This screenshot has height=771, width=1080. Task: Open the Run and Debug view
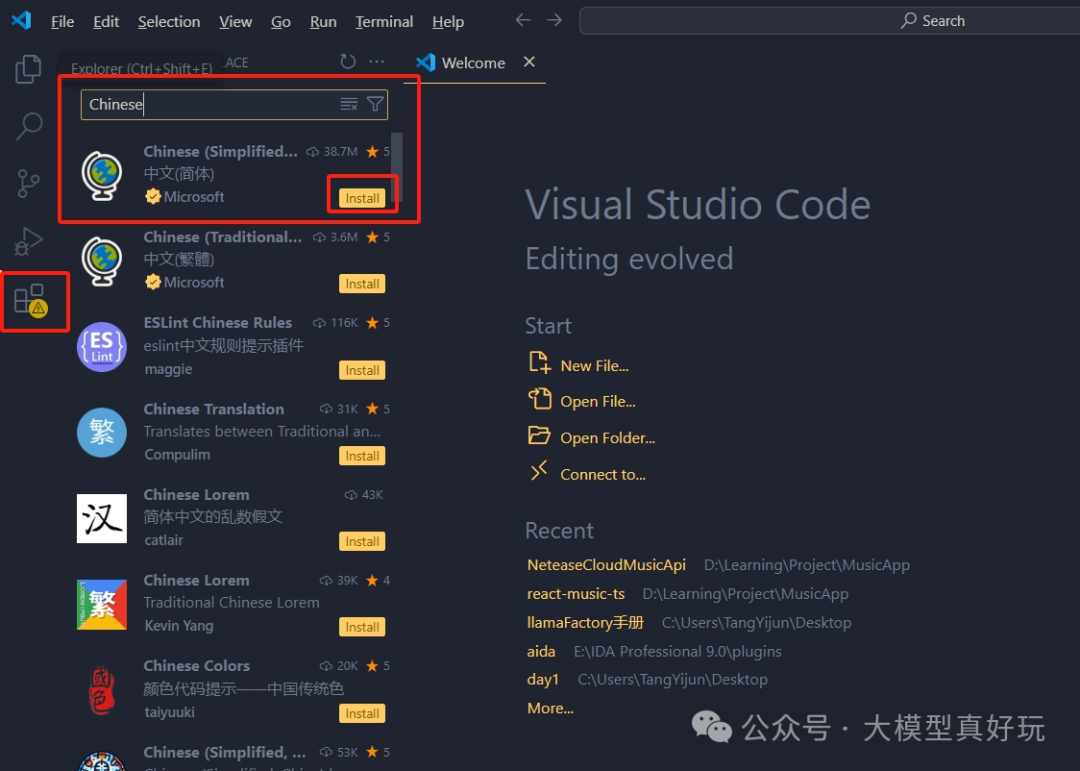(x=27, y=240)
